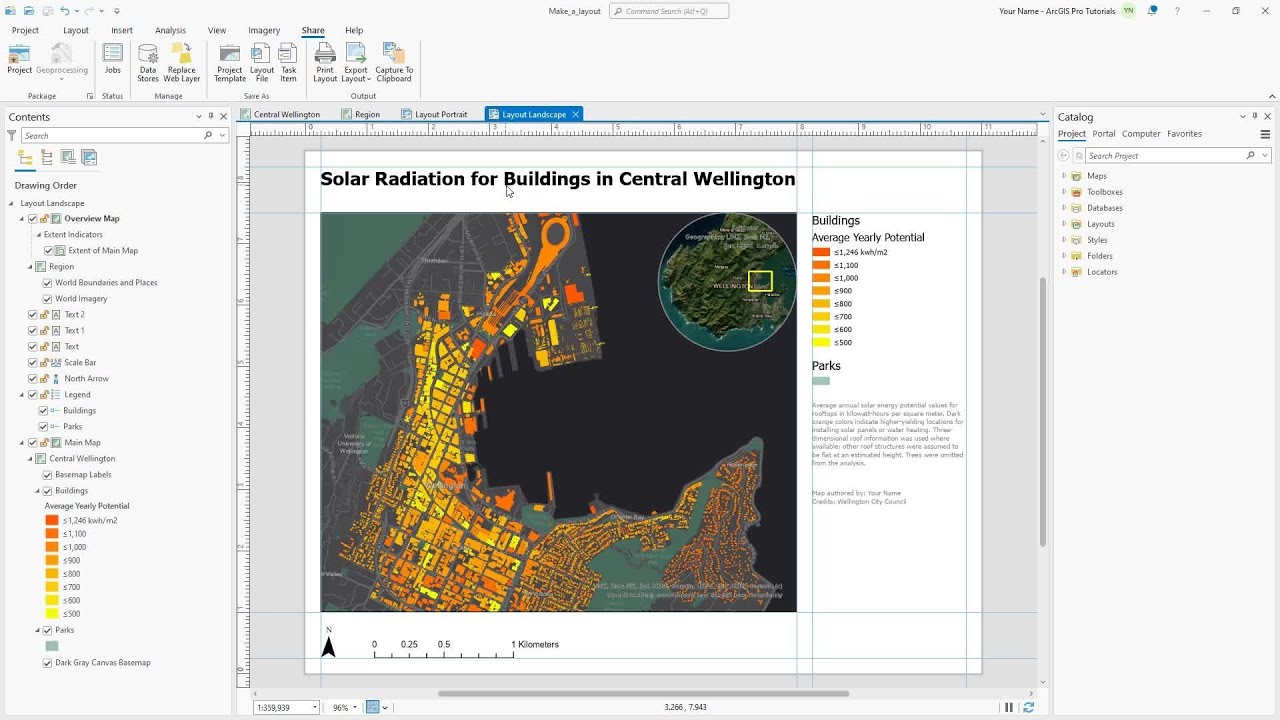Open the Jobs status button
This screenshot has width=1280, height=720.
click(113, 60)
